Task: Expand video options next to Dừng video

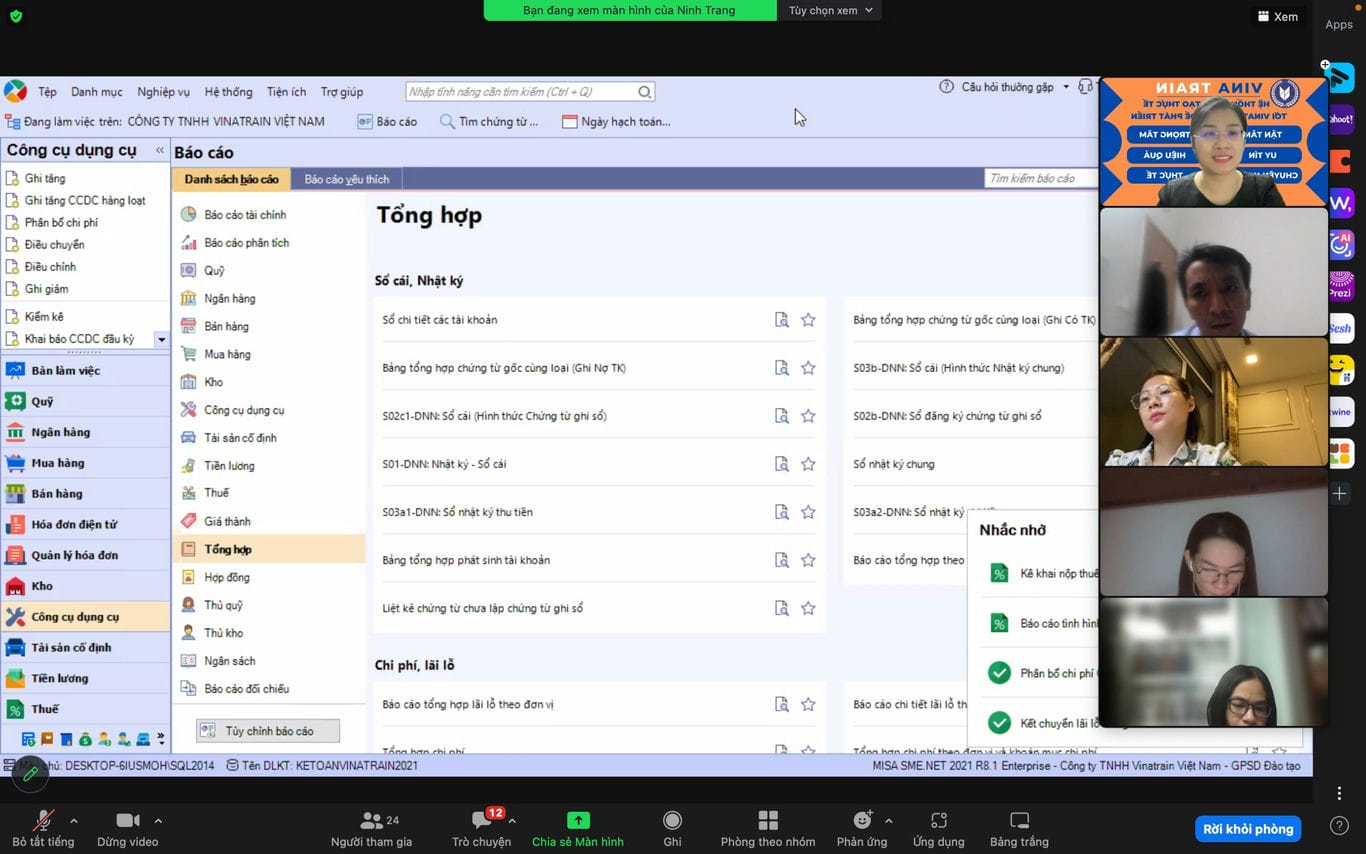Action: (158, 821)
